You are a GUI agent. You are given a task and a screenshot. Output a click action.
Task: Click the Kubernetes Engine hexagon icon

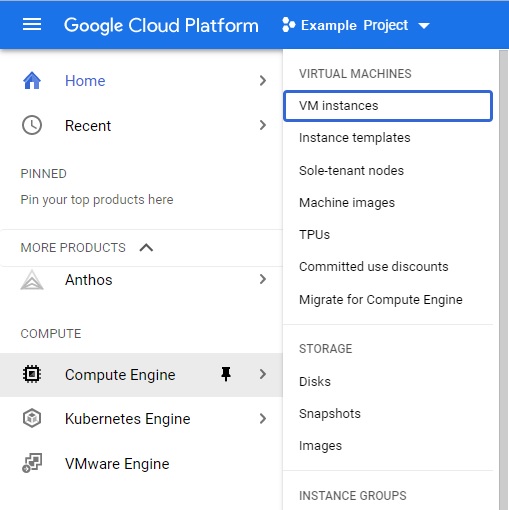tap(32, 418)
